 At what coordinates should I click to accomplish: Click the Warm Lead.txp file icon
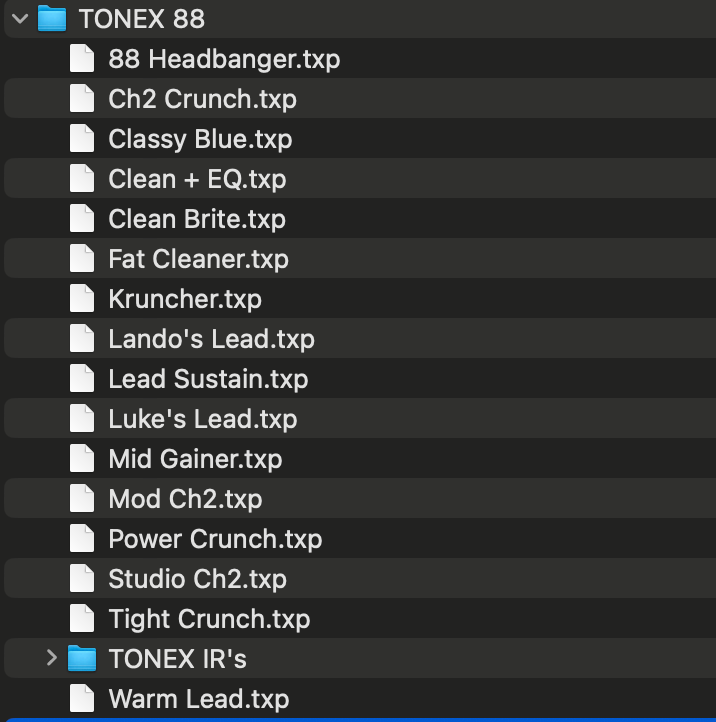pos(82,698)
